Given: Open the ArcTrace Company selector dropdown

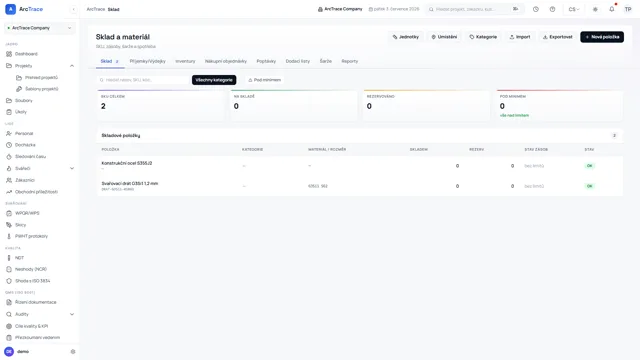Looking at the screenshot, I should tap(40, 28).
